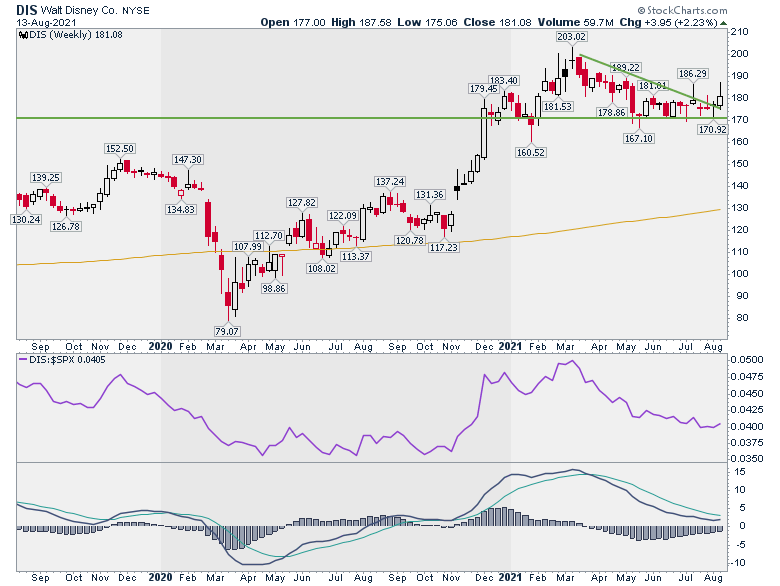
Task: Click the 122.09 price label
Action: tap(342, 215)
